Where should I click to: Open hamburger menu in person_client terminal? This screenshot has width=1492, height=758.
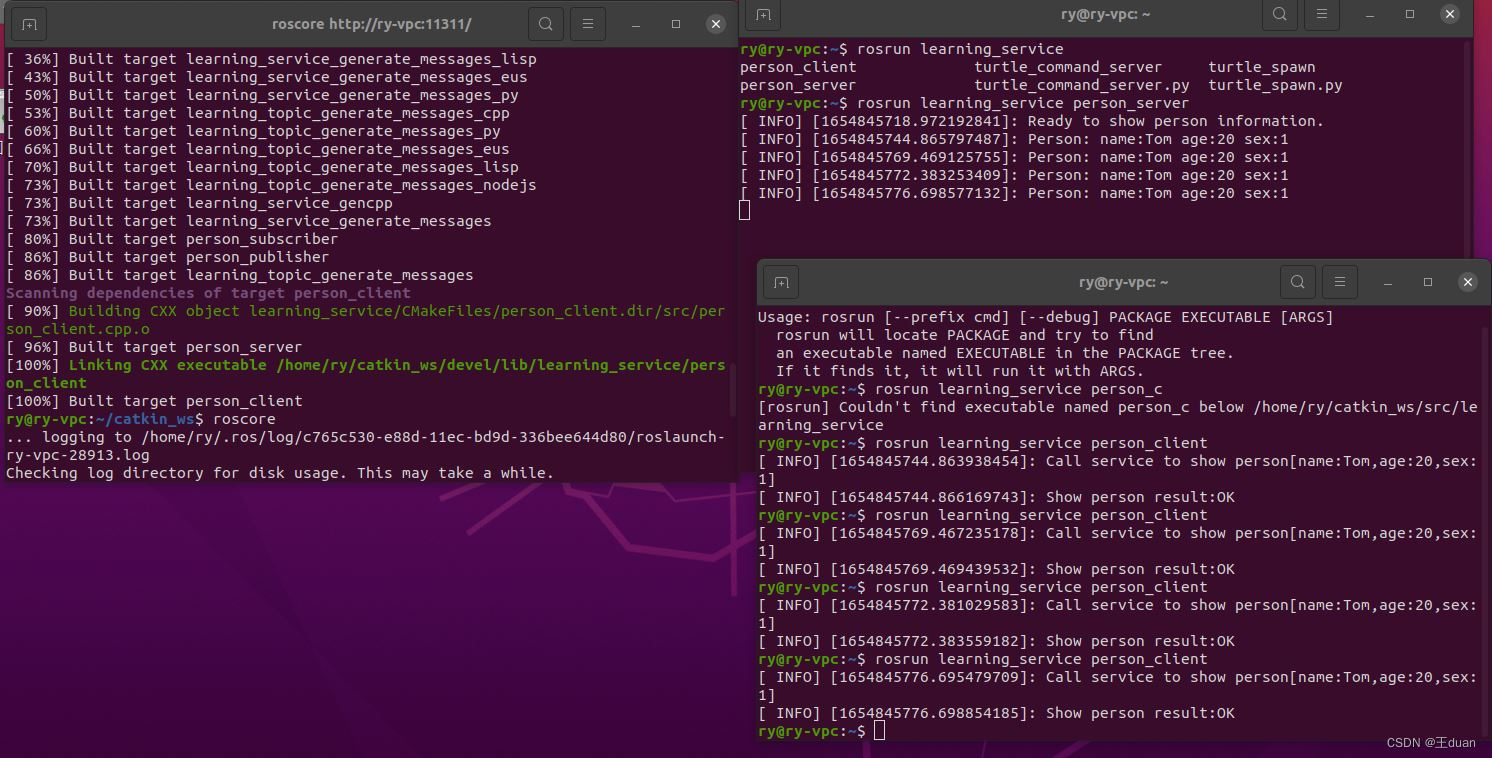pos(1340,282)
